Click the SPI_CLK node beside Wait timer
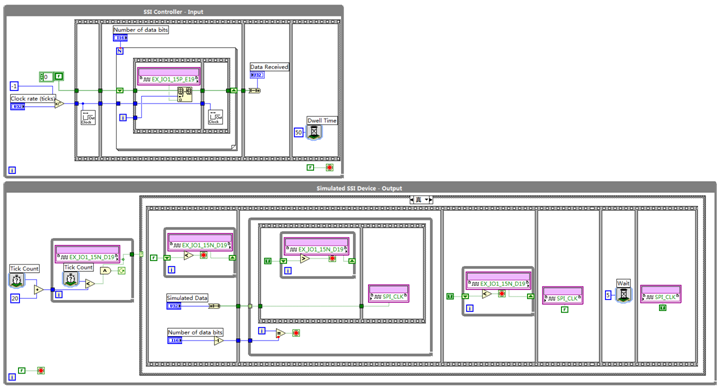Screen dimensions: 721x390 [x=661, y=293]
